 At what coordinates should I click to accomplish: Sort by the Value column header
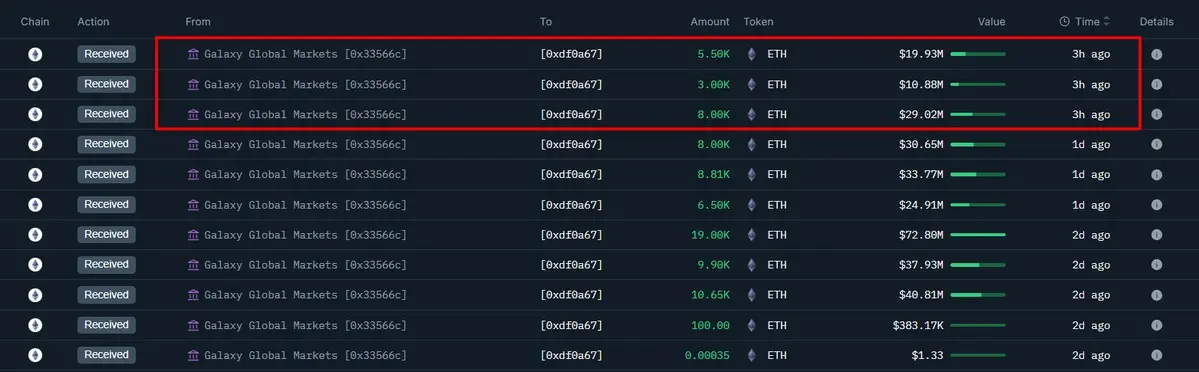pos(991,21)
